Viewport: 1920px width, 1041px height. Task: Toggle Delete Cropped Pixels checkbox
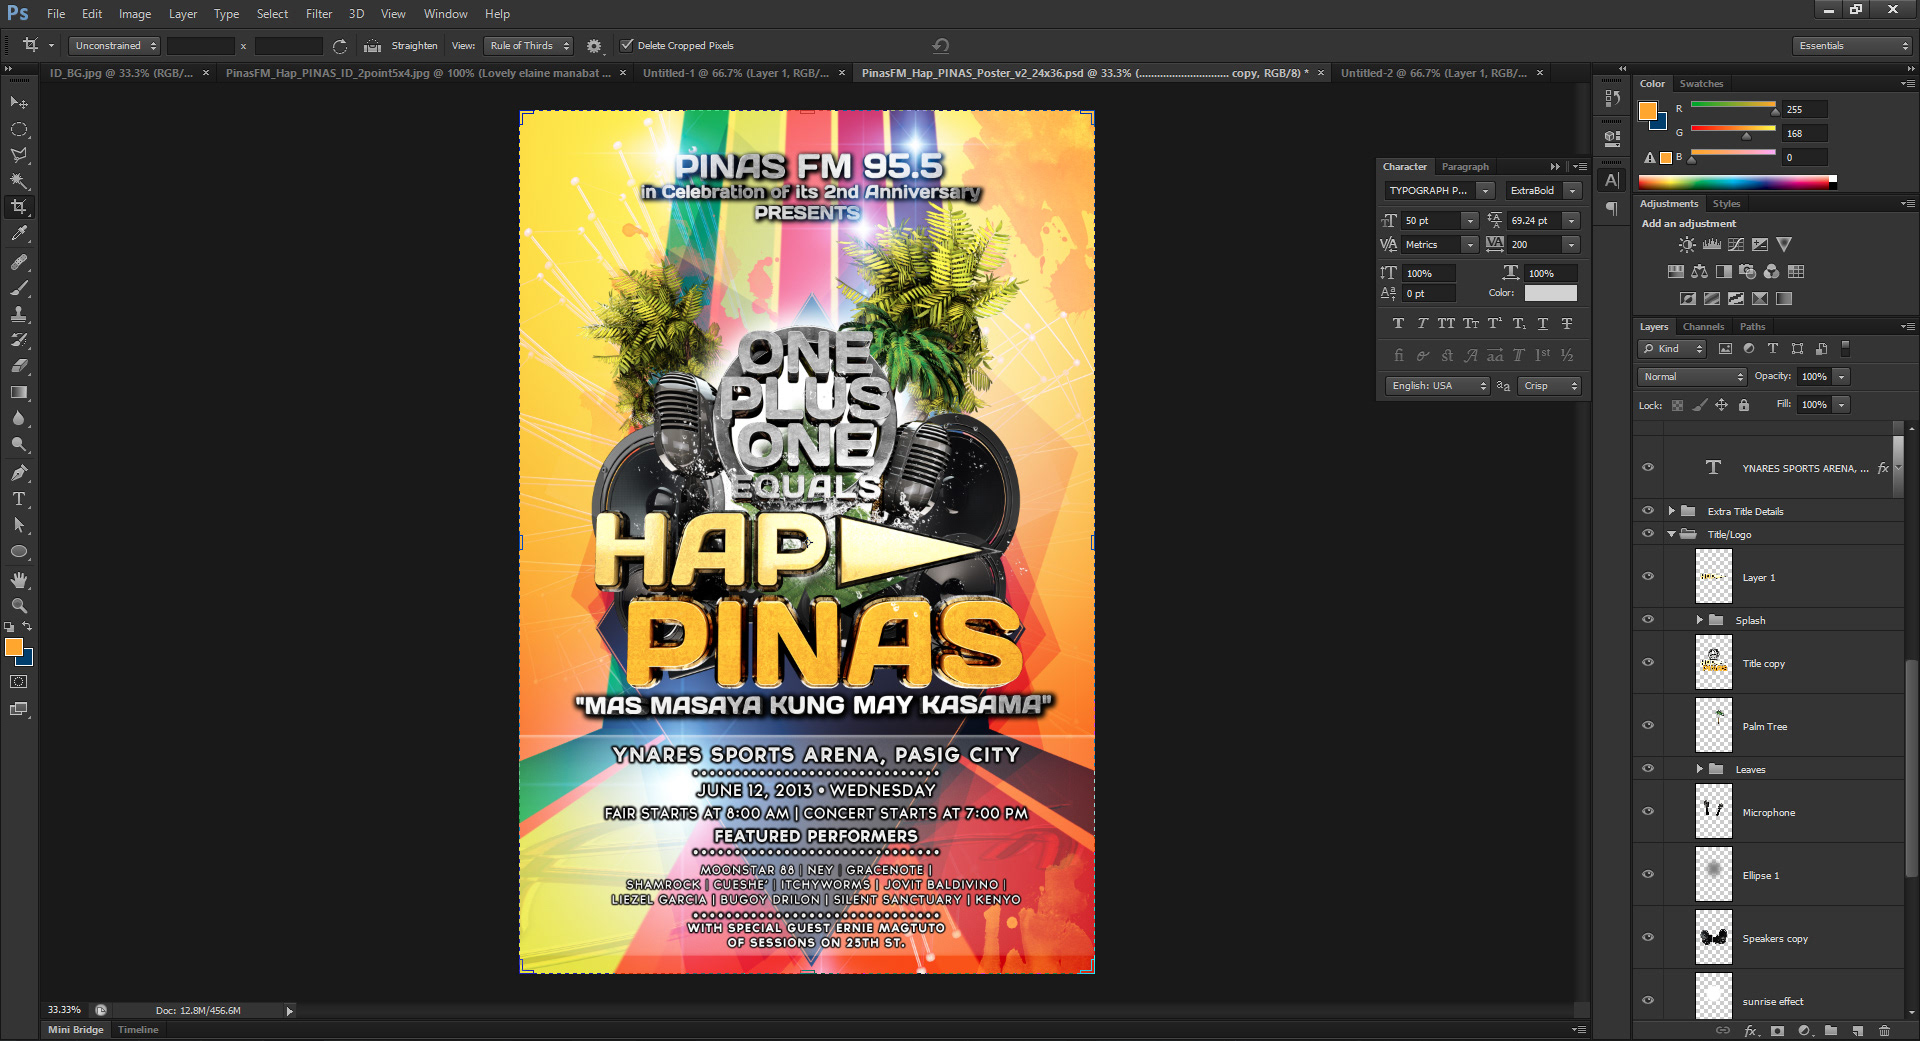[x=627, y=45]
